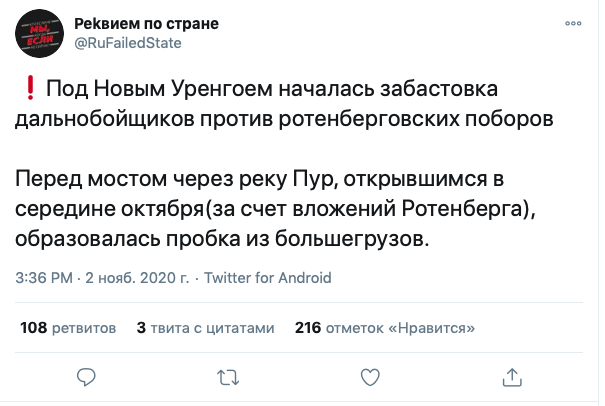Viewport: 605px width, 406px height.
Task: Like the tweet with the heart icon
Action: [x=370, y=377]
